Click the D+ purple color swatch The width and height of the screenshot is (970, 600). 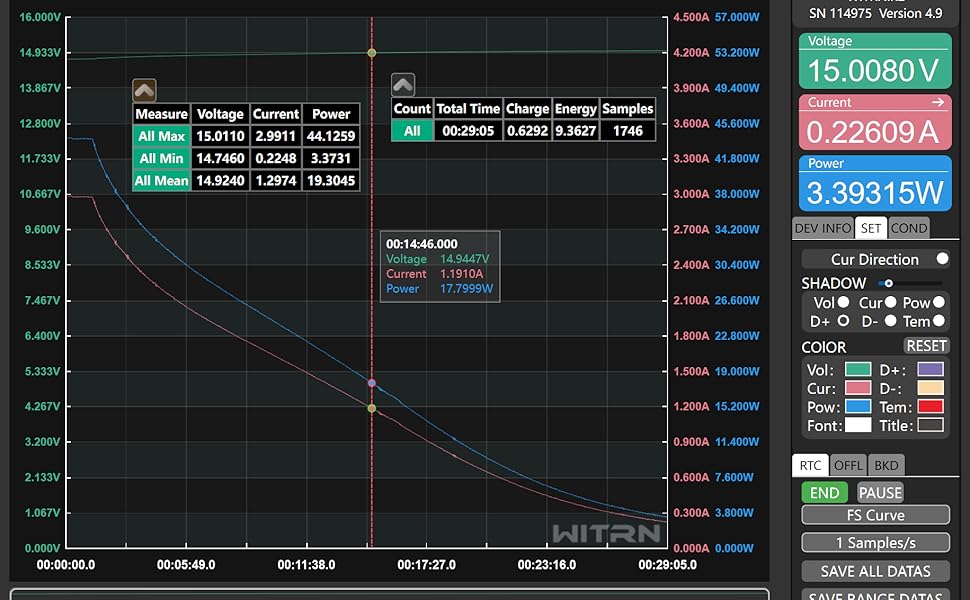point(931,371)
